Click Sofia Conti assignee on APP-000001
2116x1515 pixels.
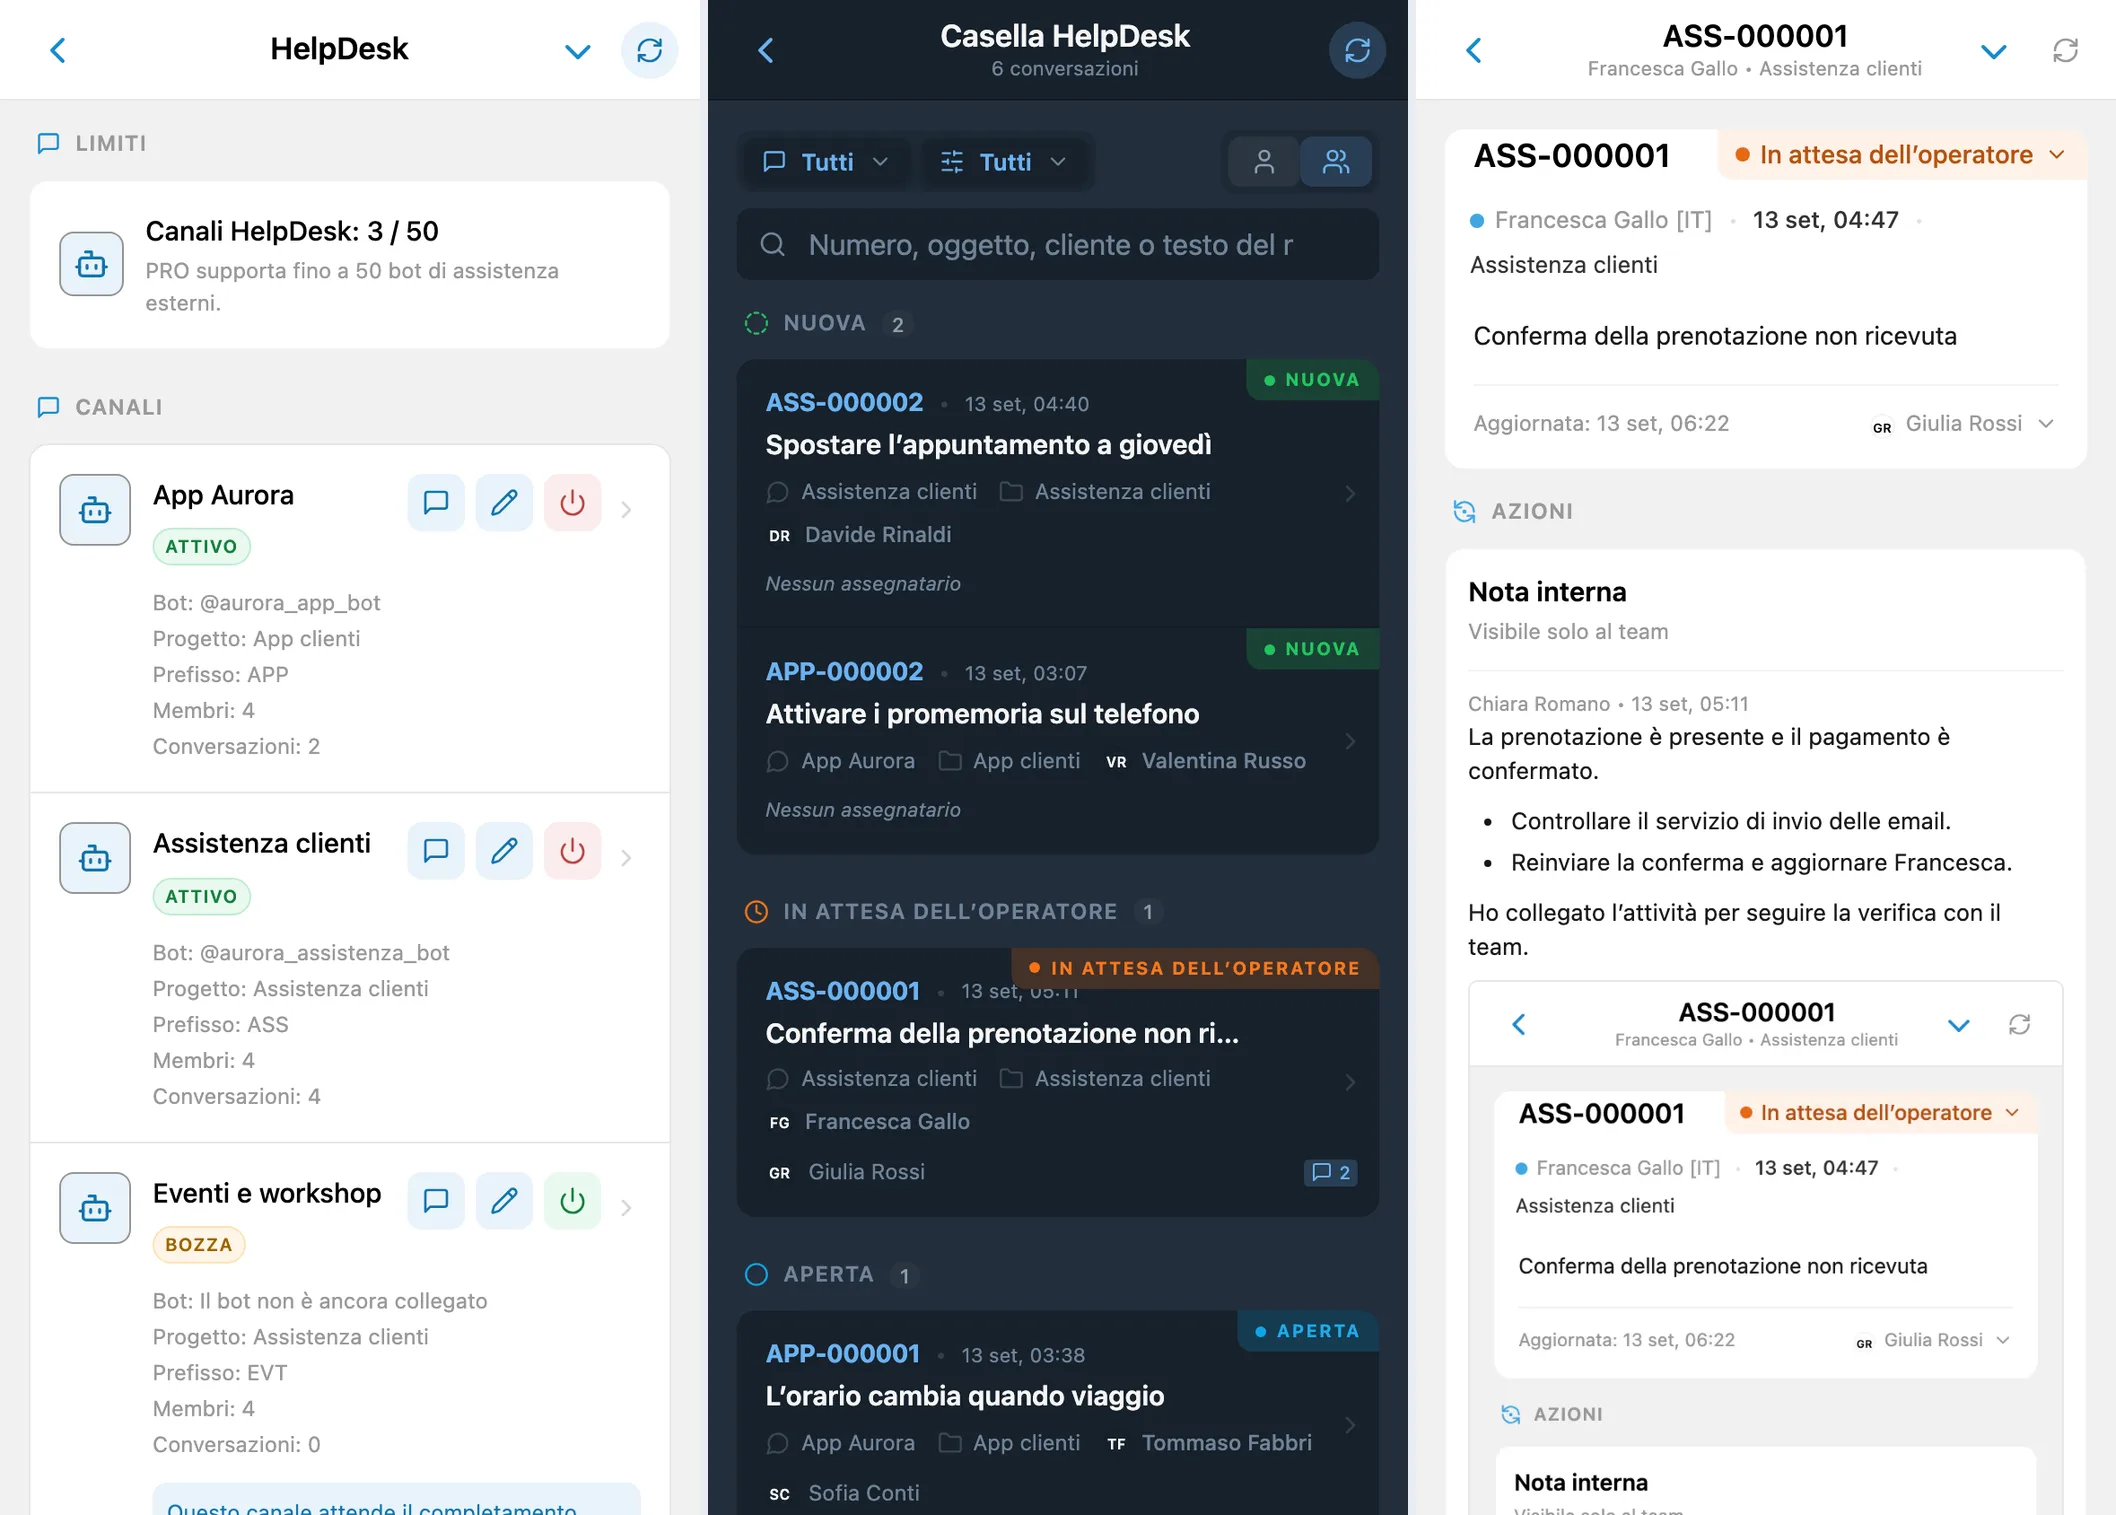(864, 1493)
